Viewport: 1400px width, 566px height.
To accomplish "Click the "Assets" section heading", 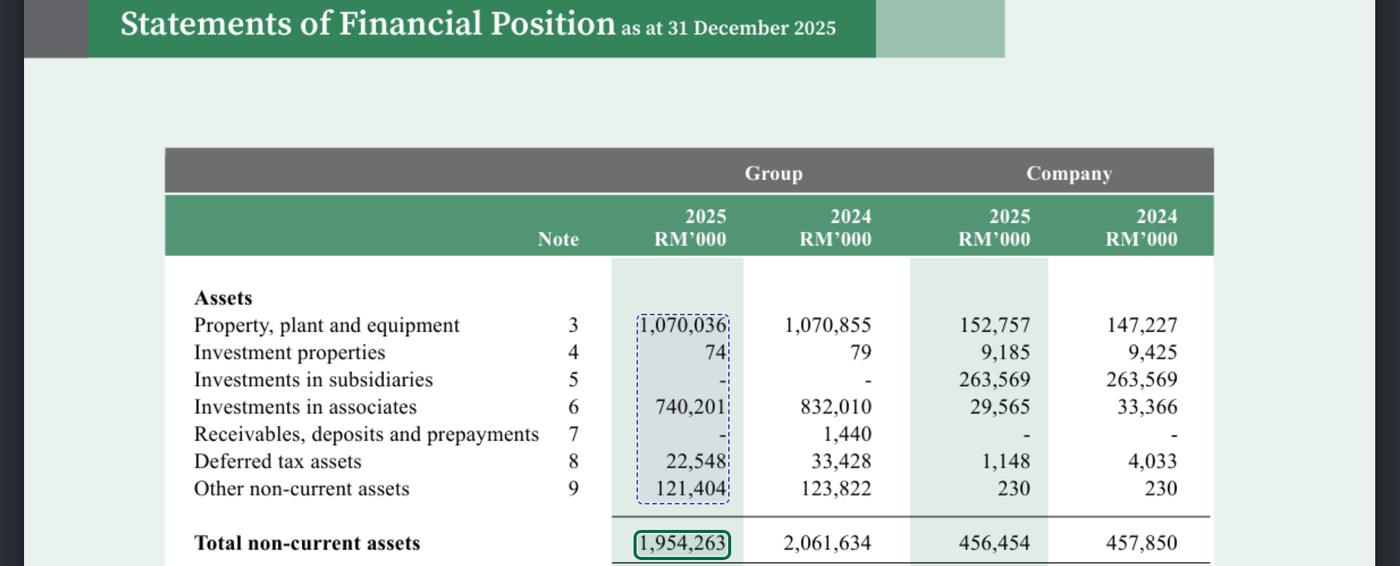I will click(x=223, y=298).
